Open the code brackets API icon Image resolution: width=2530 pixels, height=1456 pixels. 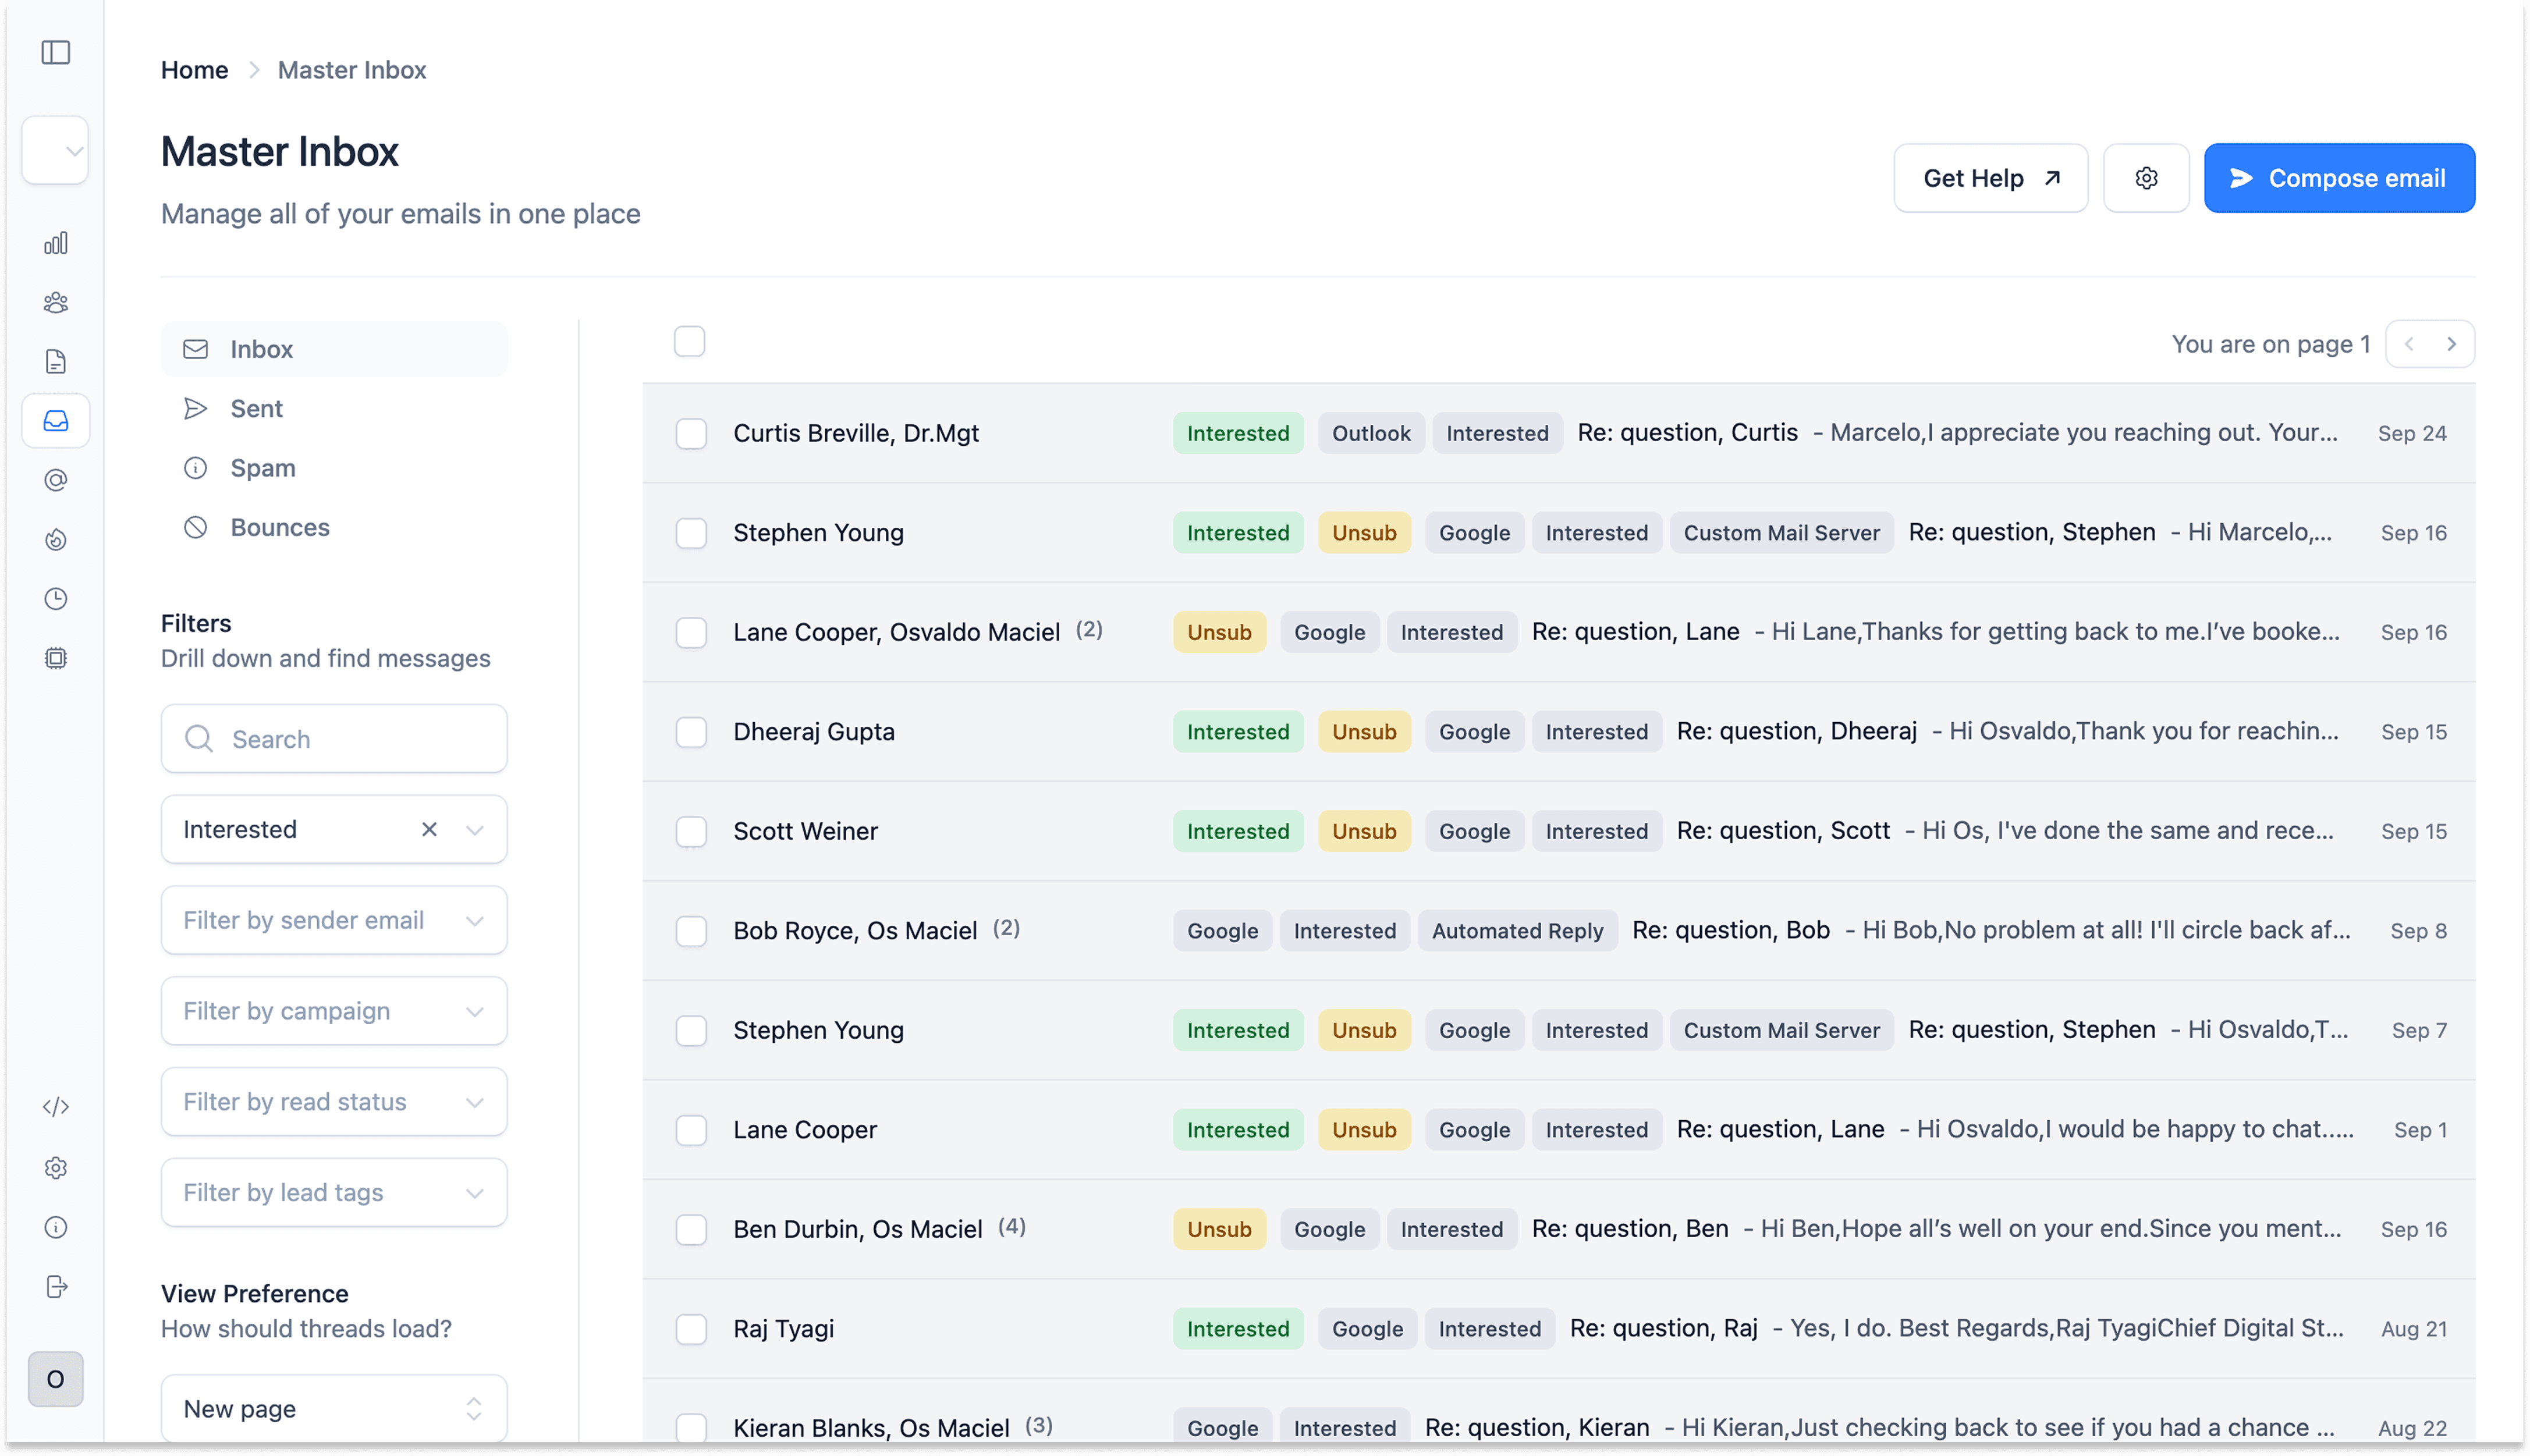[x=56, y=1107]
